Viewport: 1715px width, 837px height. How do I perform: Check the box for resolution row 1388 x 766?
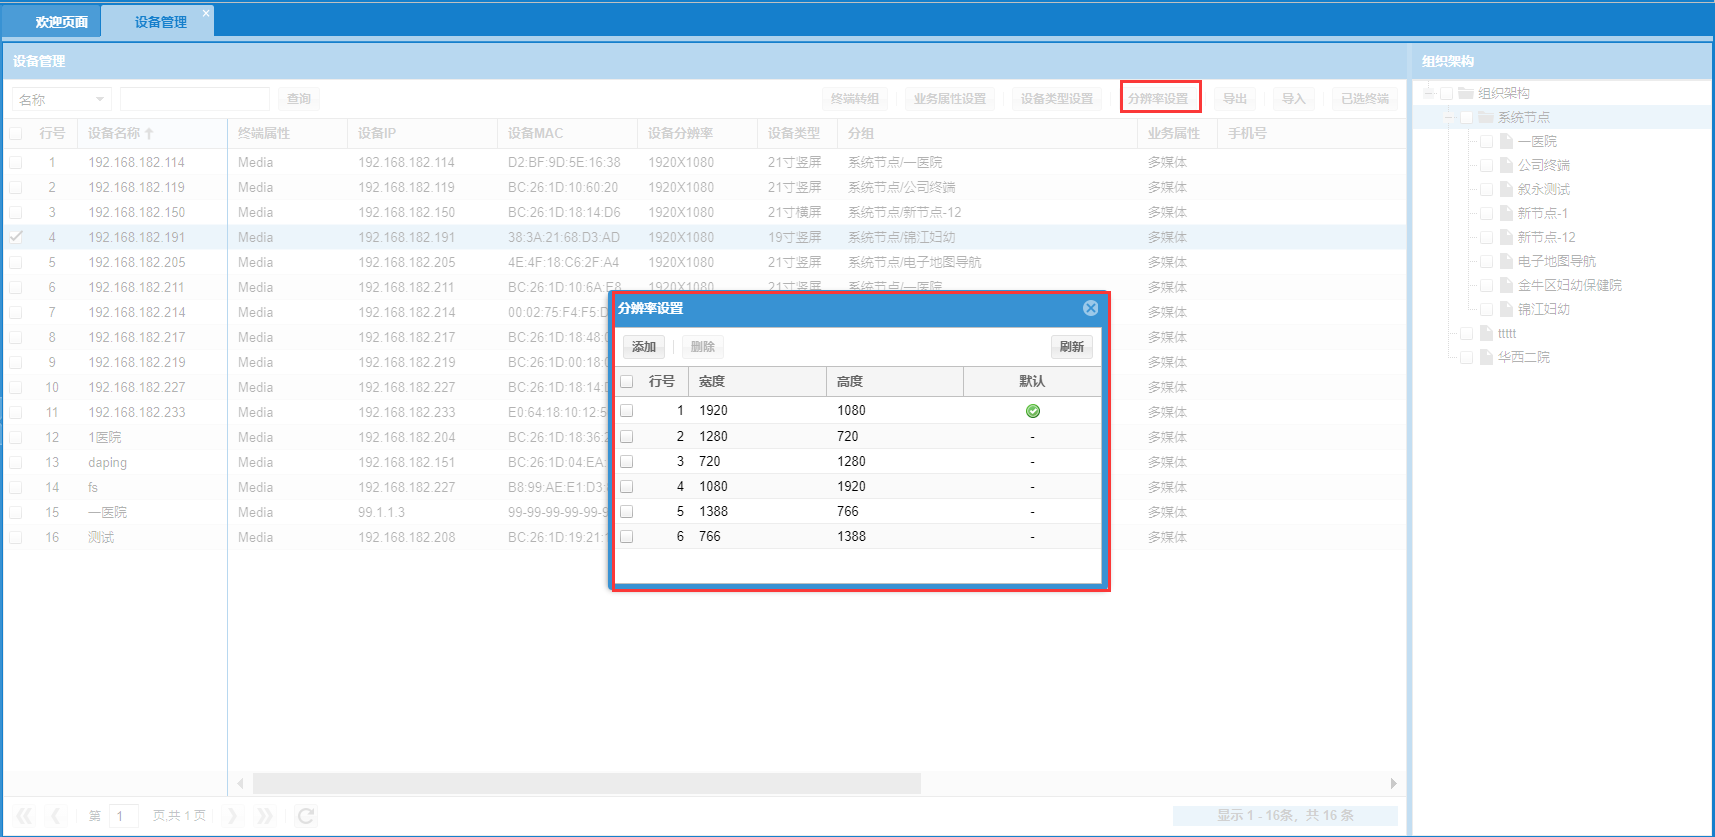pos(627,512)
